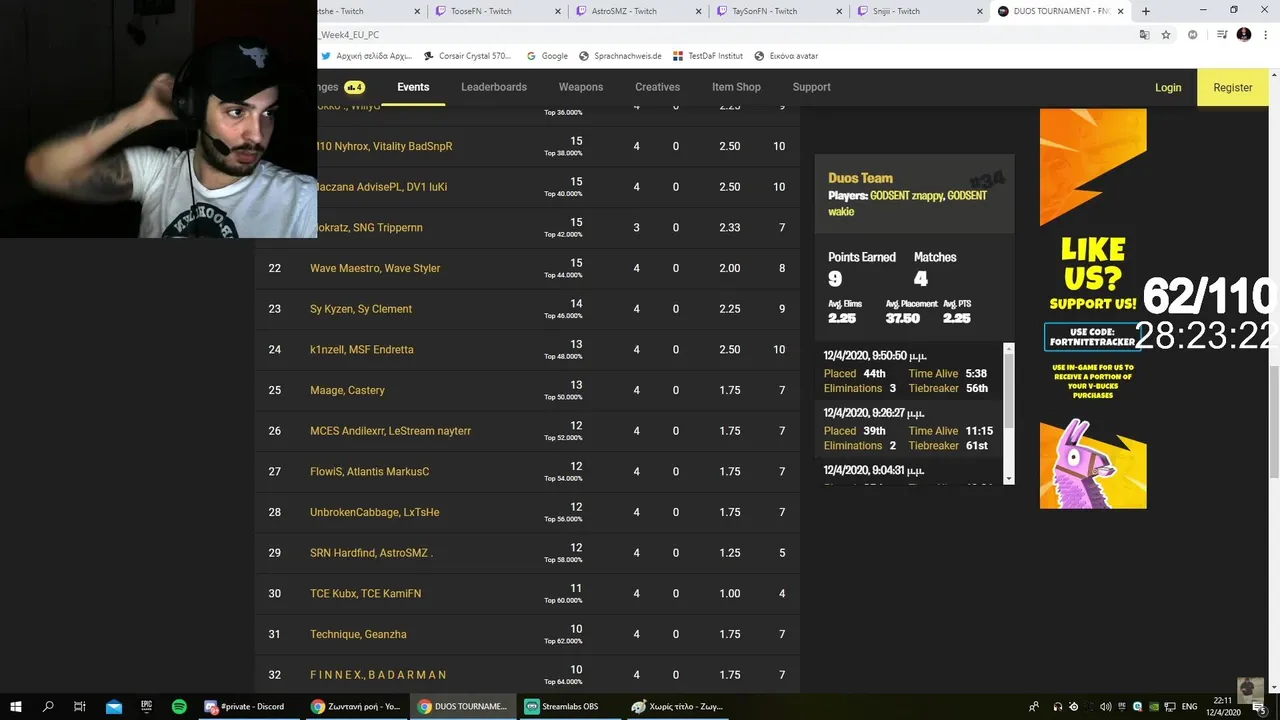Image resolution: width=1280 pixels, height=720 pixels.
Task: Open the Corsair Crystal 570 bookmark
Action: pos(468,56)
